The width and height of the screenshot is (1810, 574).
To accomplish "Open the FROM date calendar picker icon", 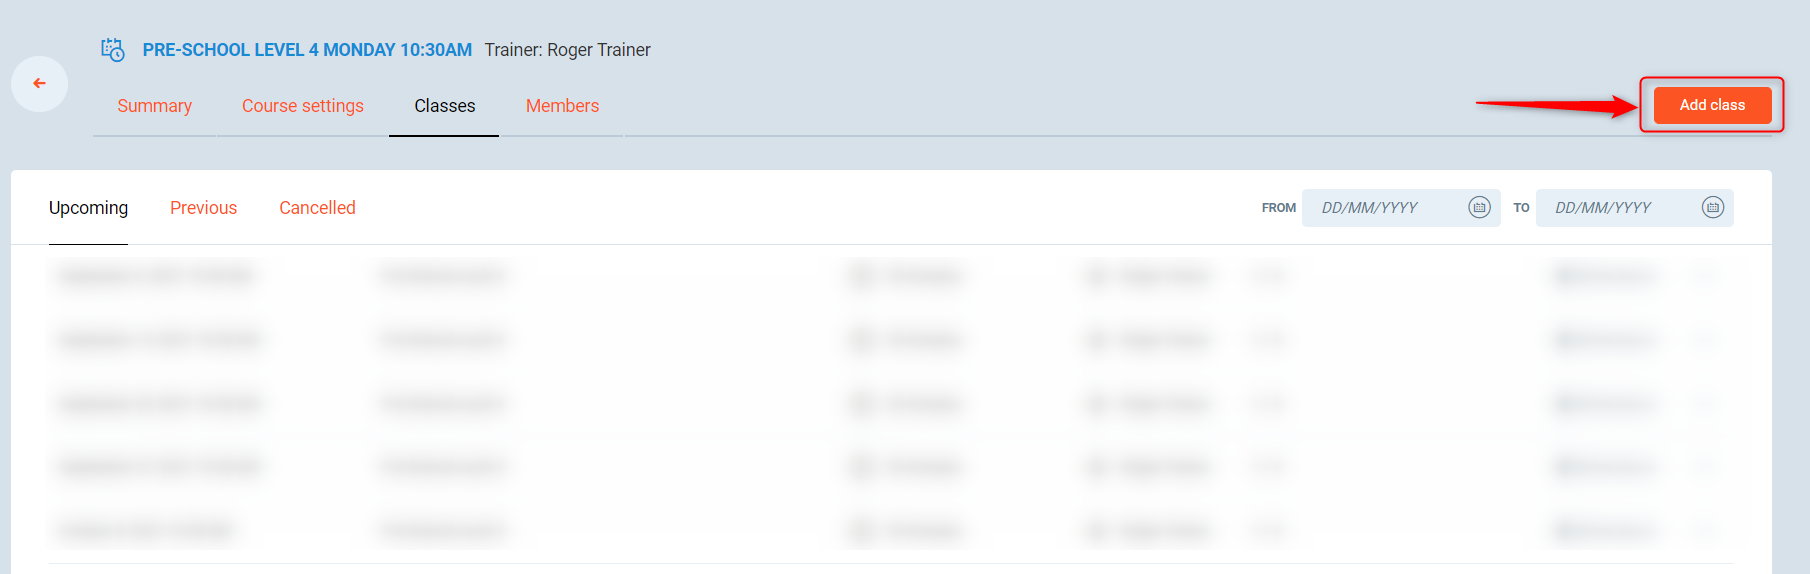I will coord(1479,207).
